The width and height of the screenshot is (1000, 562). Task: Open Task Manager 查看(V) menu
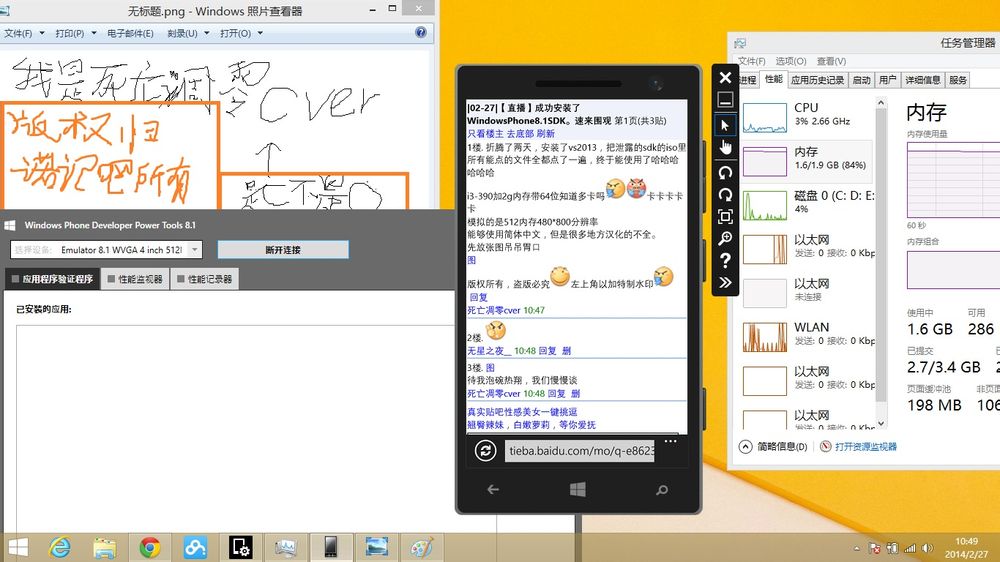[x=831, y=61]
